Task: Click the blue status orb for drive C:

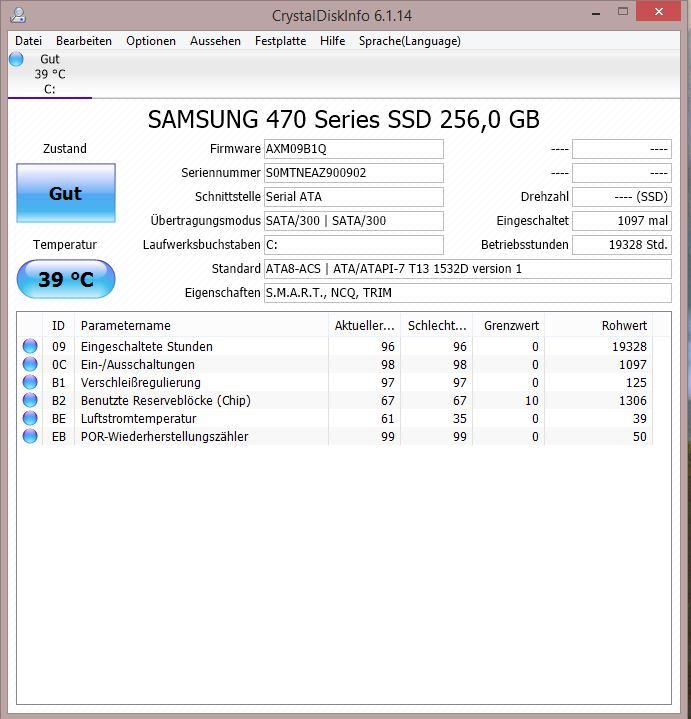Action: pos(17,59)
